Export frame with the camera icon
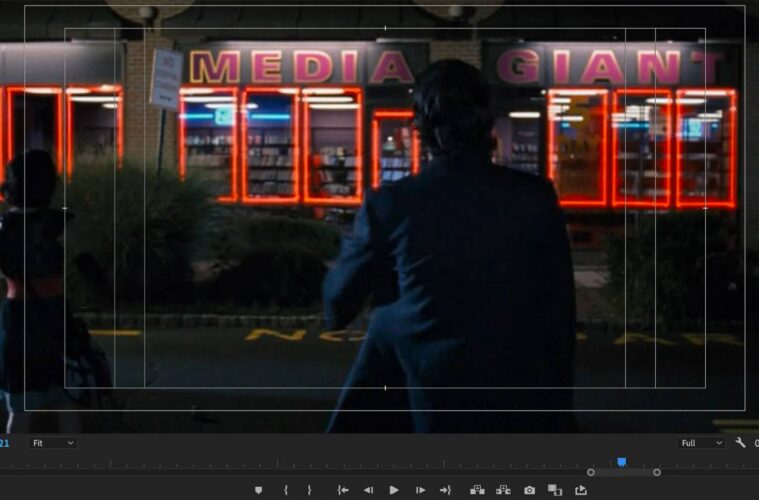 point(529,490)
